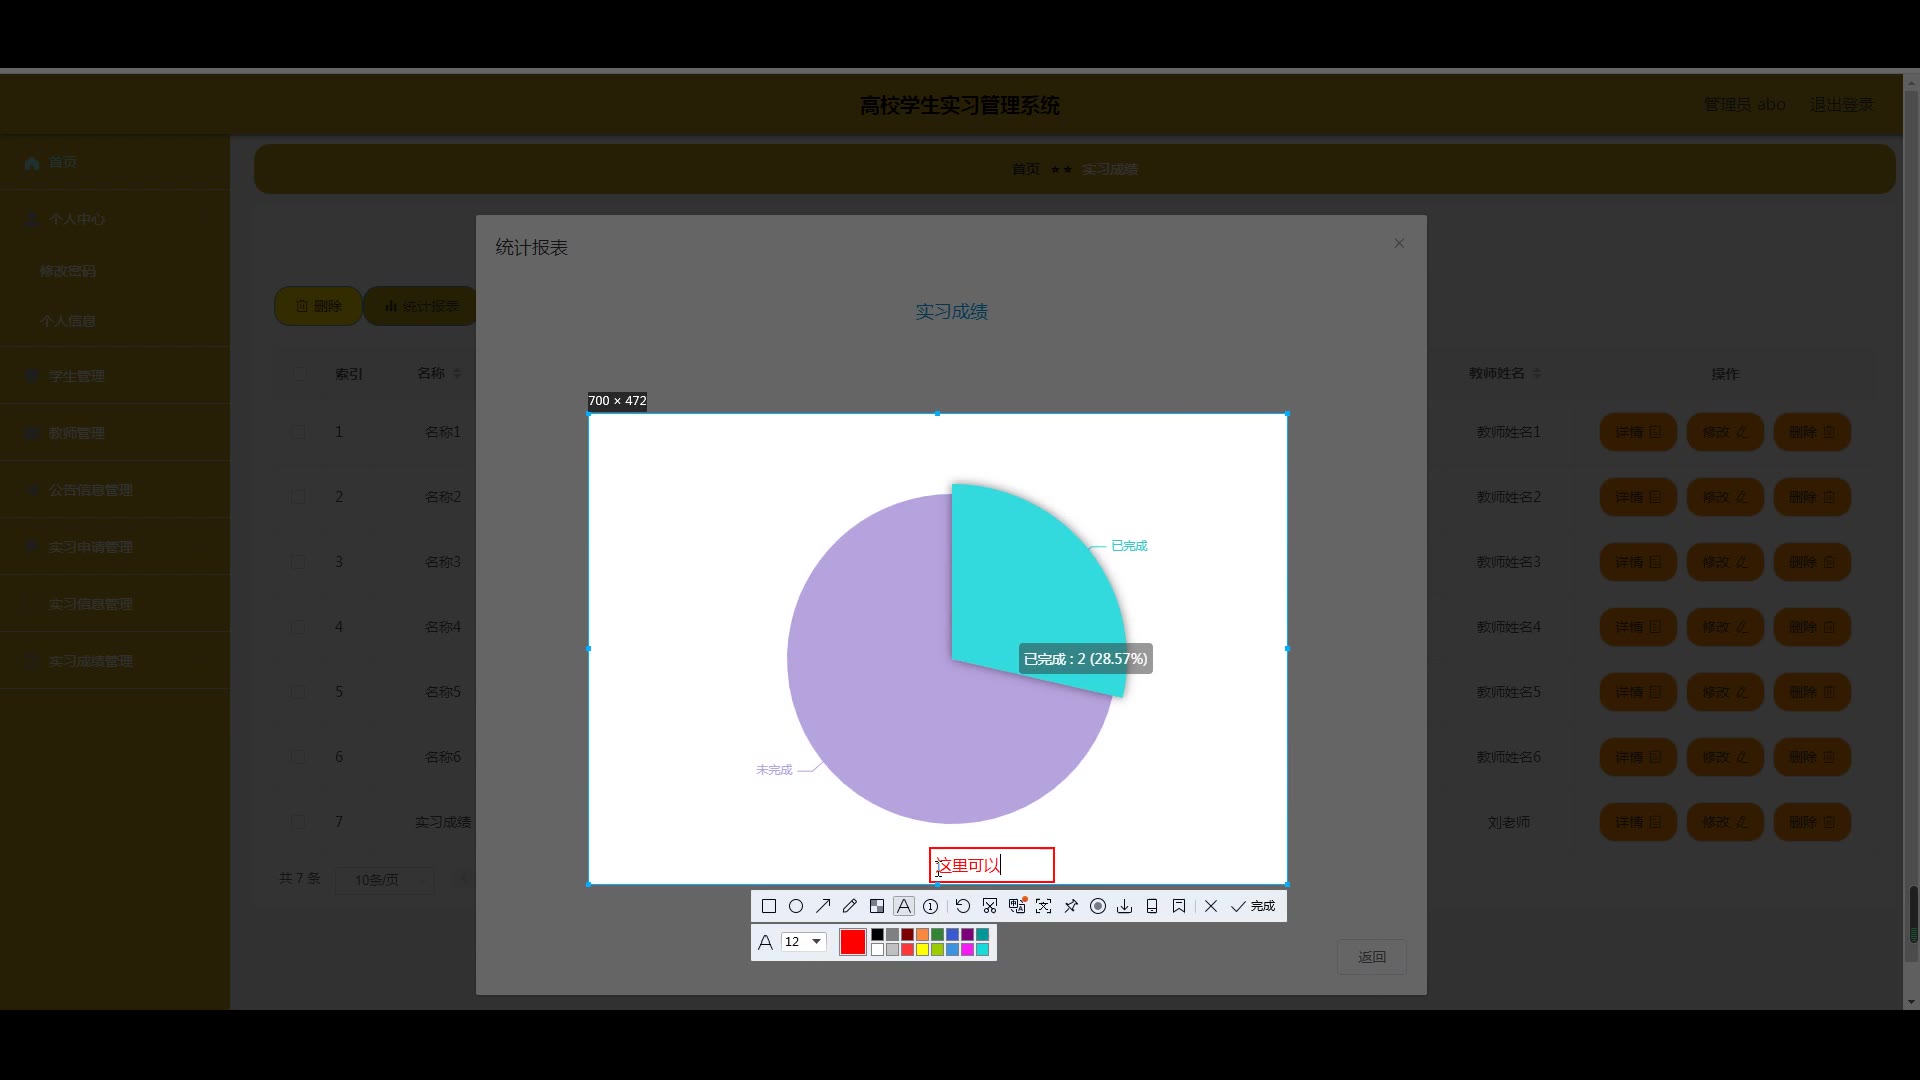Open 实习信息管理 sidebar item
This screenshot has width=1920, height=1080.
(x=115, y=604)
